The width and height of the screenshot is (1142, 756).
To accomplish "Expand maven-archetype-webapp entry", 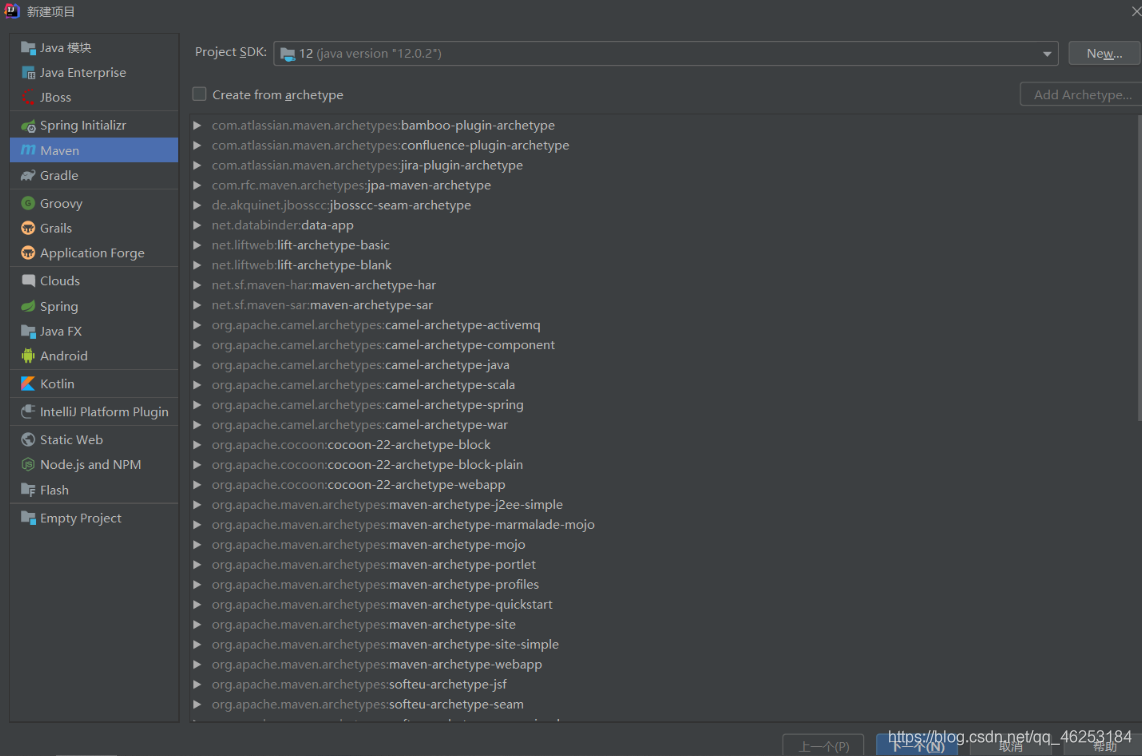I will click(197, 664).
